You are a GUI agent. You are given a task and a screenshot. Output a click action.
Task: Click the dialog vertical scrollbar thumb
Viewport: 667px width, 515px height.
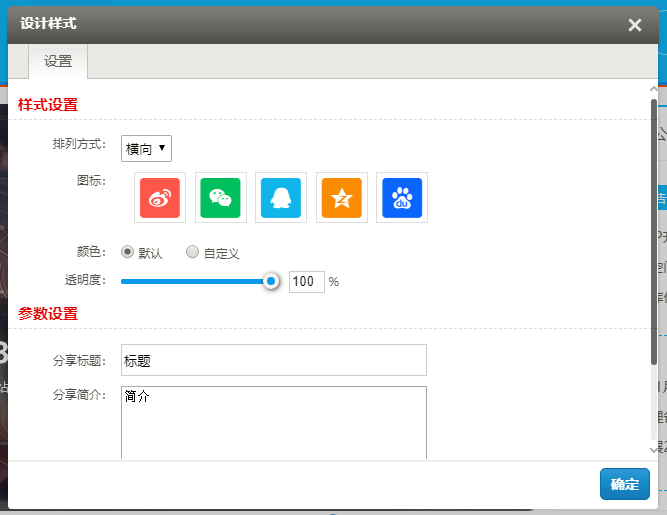pyautogui.click(x=654, y=232)
